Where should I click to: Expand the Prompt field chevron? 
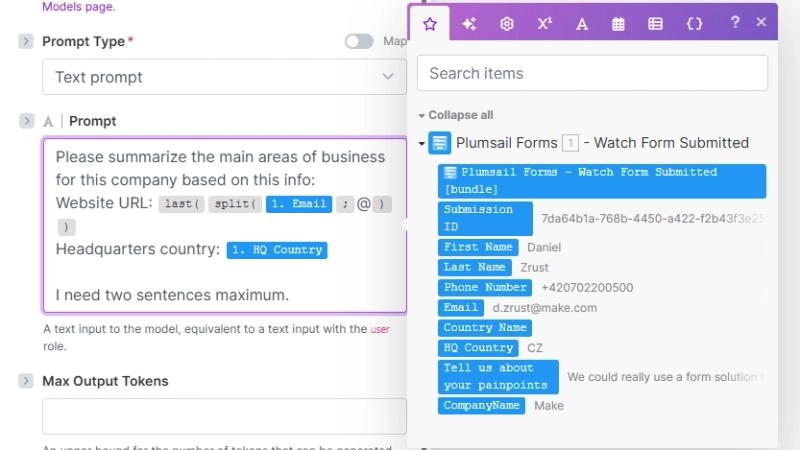point(26,121)
